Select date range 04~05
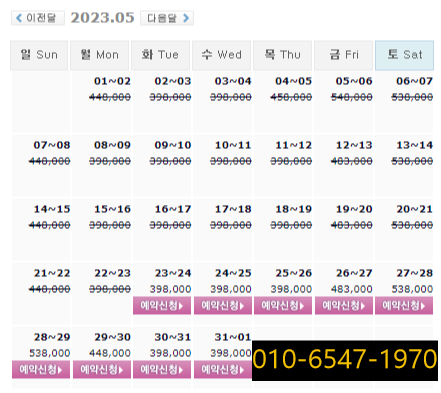The width and height of the screenshot is (441, 393). click(x=294, y=81)
